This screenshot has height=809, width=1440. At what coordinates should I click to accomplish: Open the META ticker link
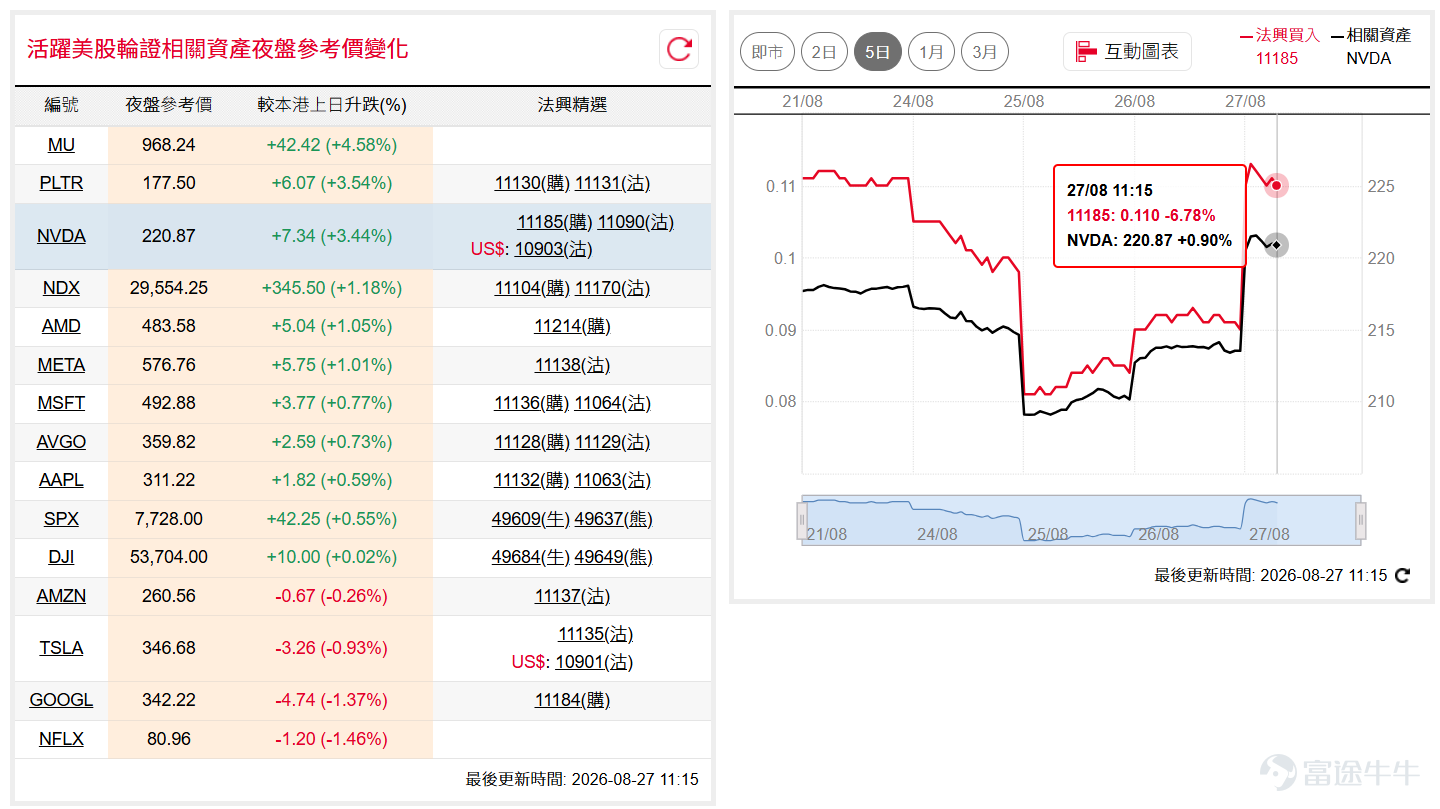point(61,365)
